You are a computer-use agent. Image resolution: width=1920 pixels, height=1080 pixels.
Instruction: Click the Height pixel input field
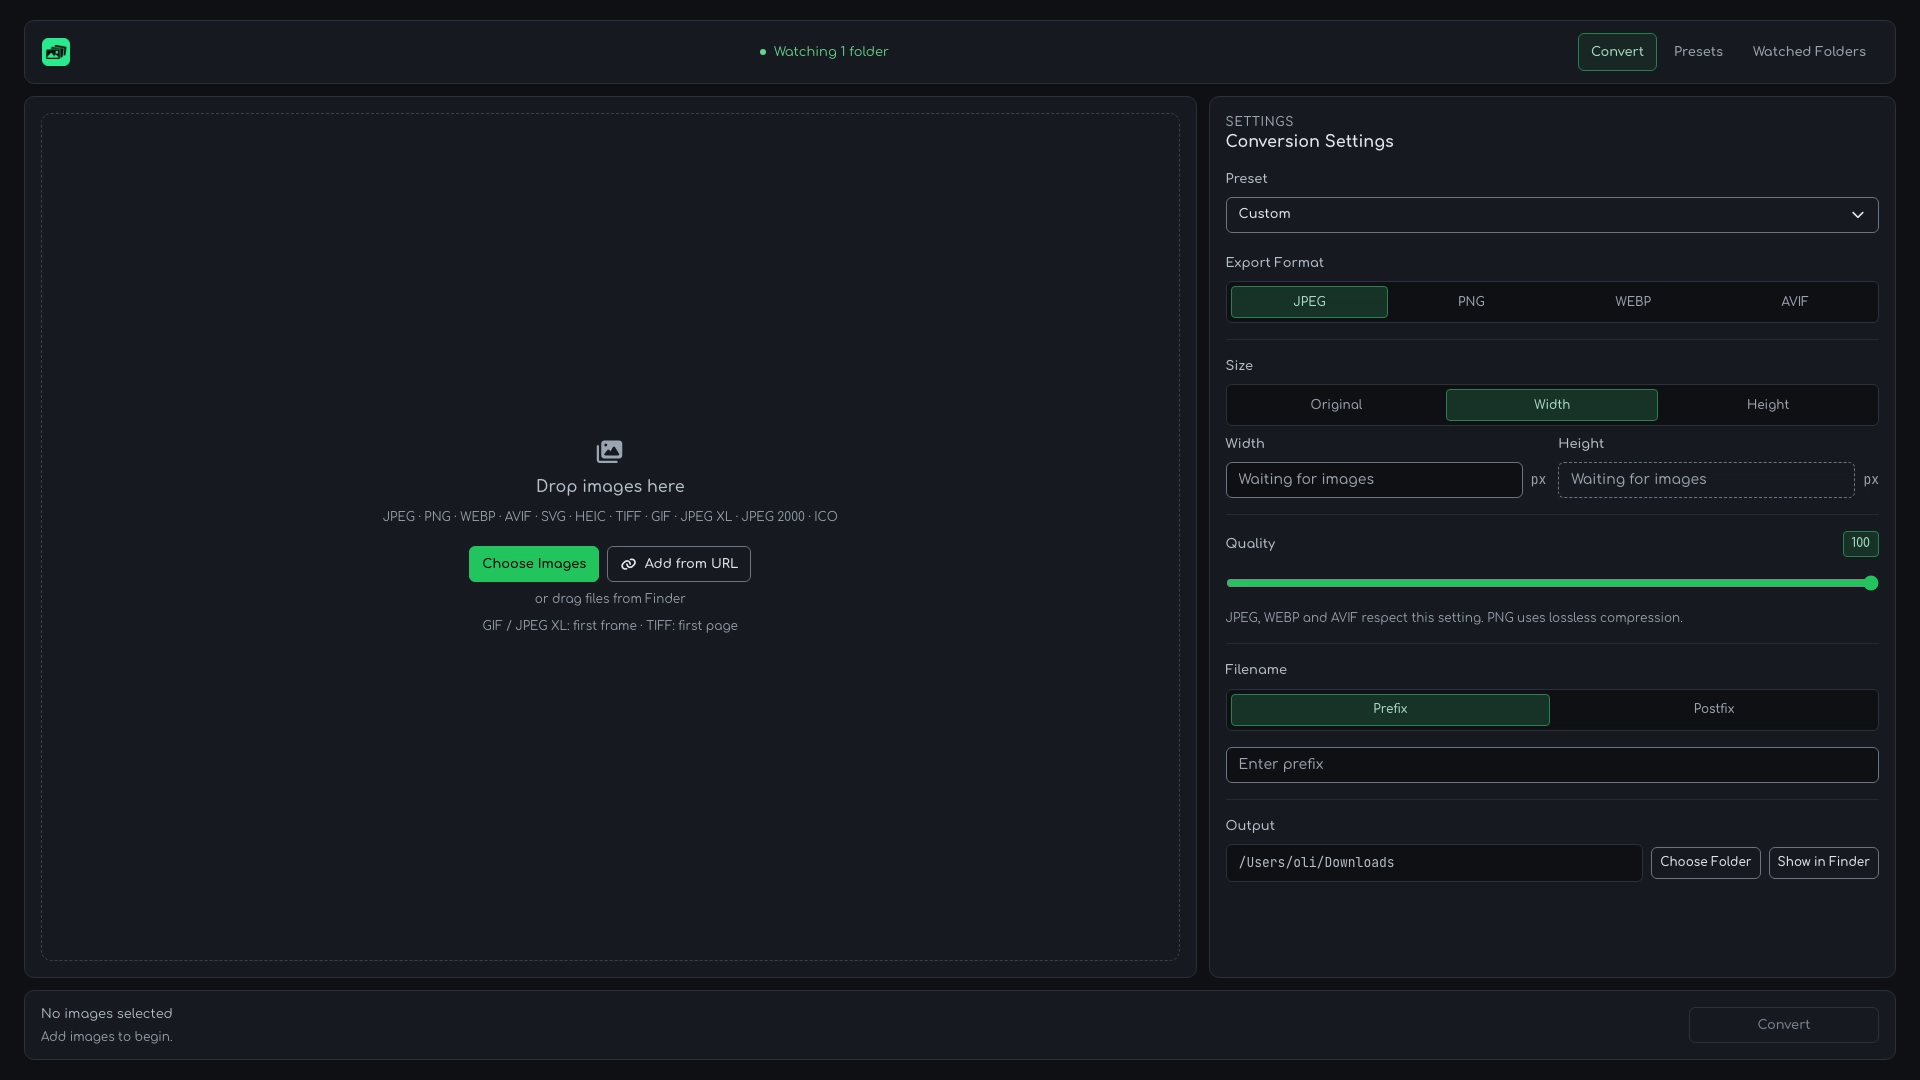1706,480
